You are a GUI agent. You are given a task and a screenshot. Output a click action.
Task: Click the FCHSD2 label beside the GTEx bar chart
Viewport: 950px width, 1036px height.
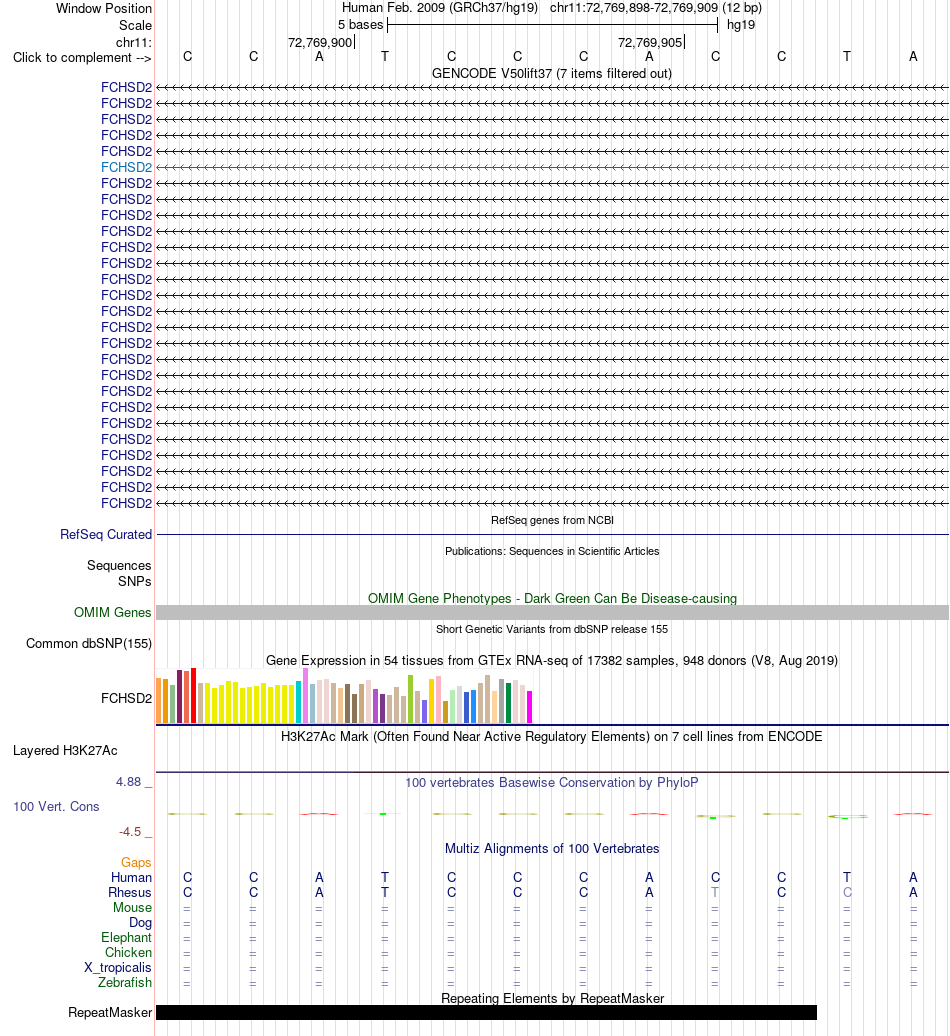(126, 698)
